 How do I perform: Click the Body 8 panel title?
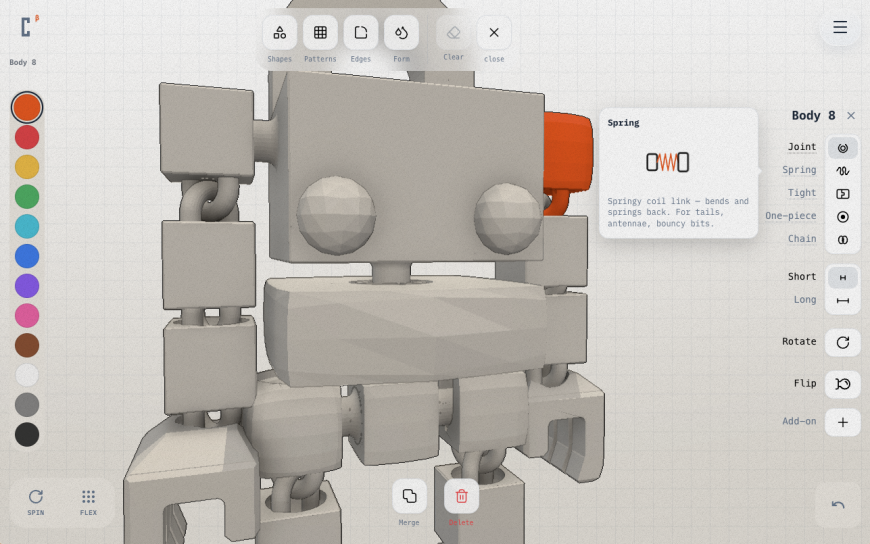coord(813,115)
